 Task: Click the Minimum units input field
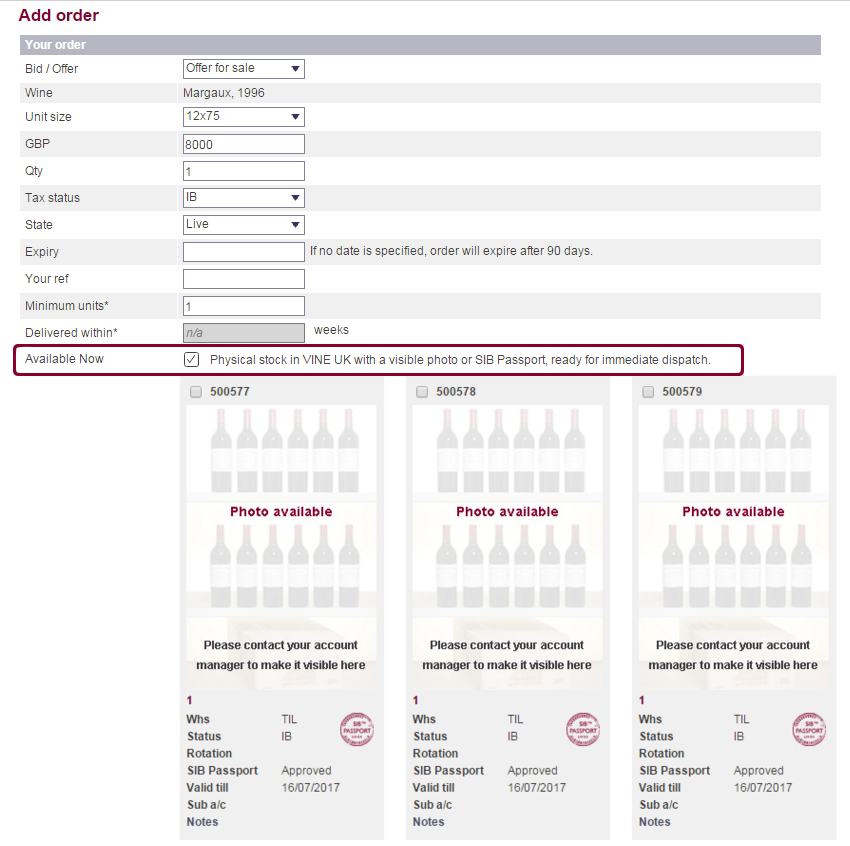243,306
